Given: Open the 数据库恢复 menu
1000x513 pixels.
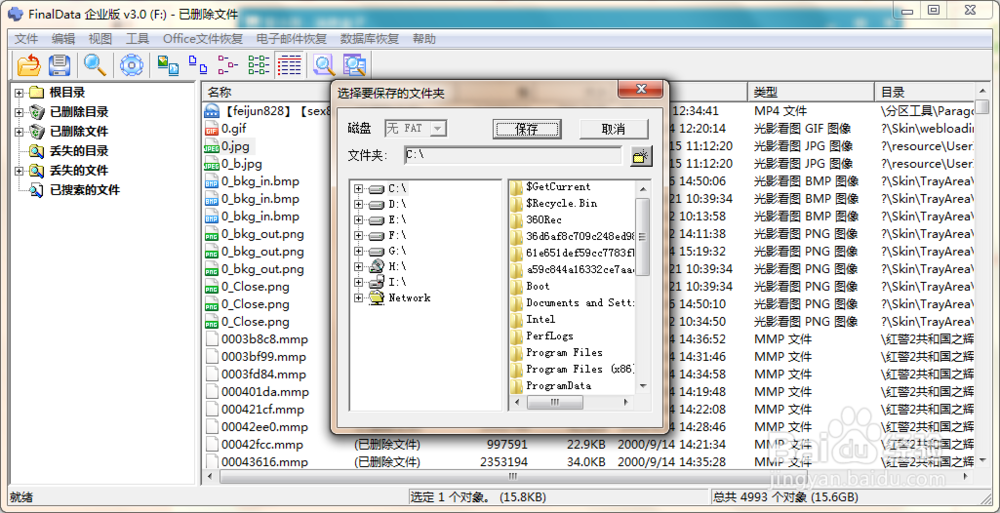Looking at the screenshot, I should tap(369, 38).
